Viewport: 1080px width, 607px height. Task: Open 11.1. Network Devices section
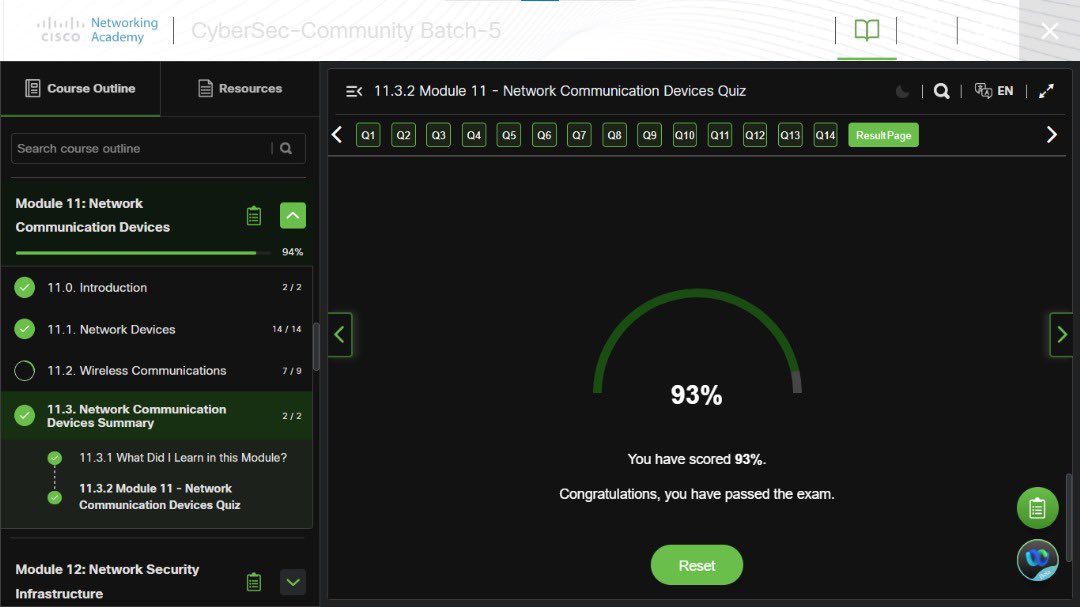[x=157, y=329]
